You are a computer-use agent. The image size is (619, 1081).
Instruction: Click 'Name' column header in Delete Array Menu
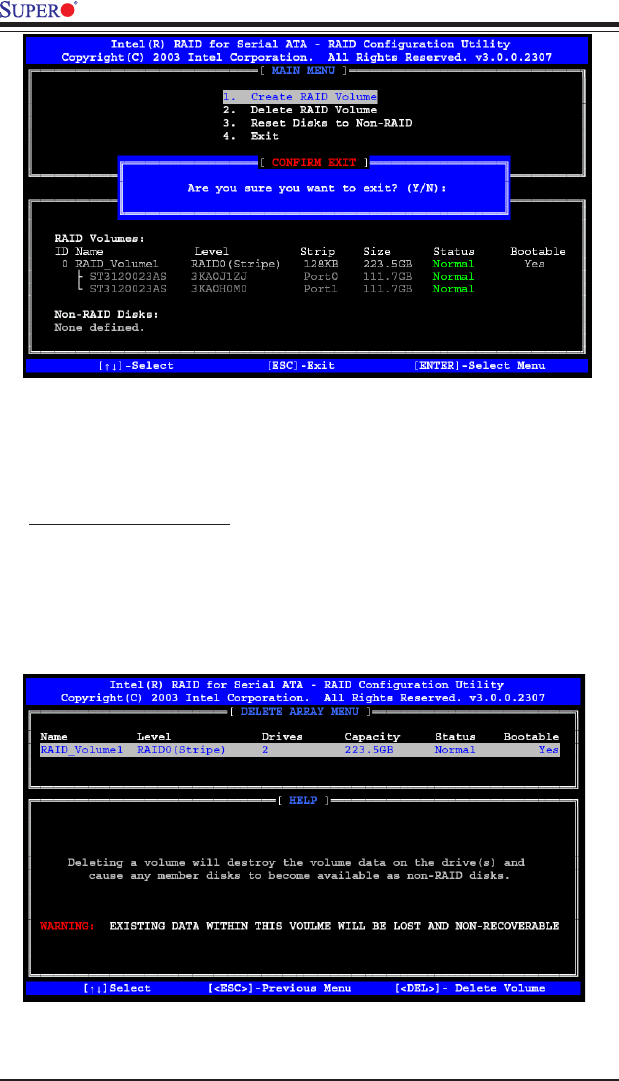click(x=54, y=737)
